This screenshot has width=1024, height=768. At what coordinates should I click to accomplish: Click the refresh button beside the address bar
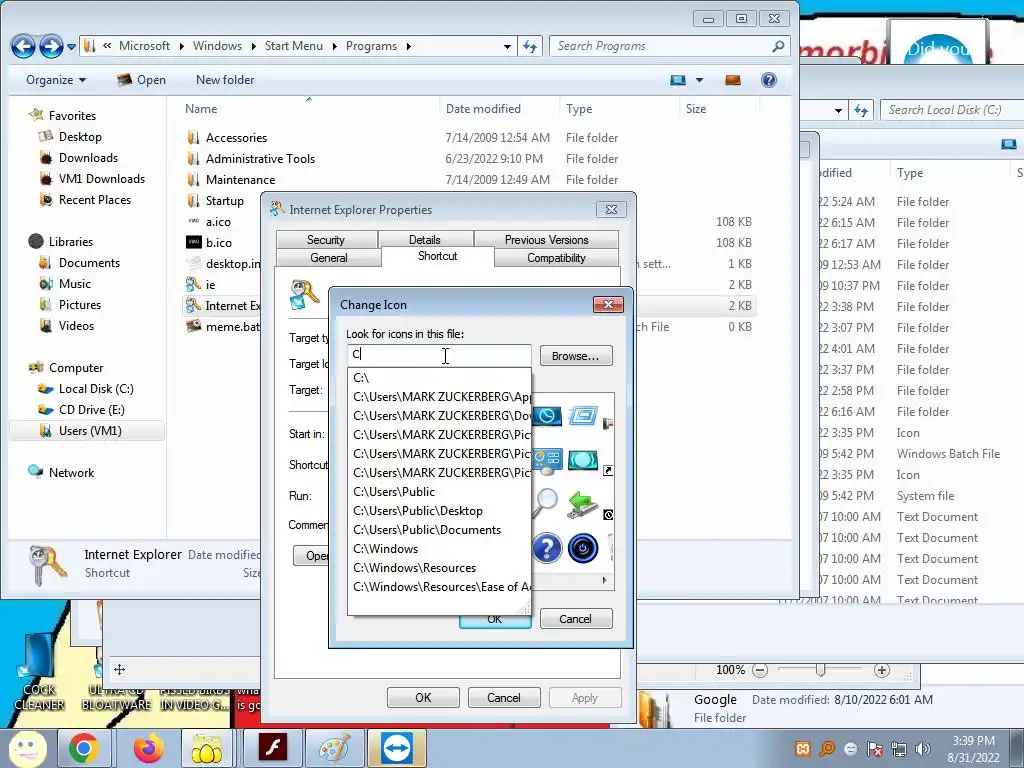530,46
